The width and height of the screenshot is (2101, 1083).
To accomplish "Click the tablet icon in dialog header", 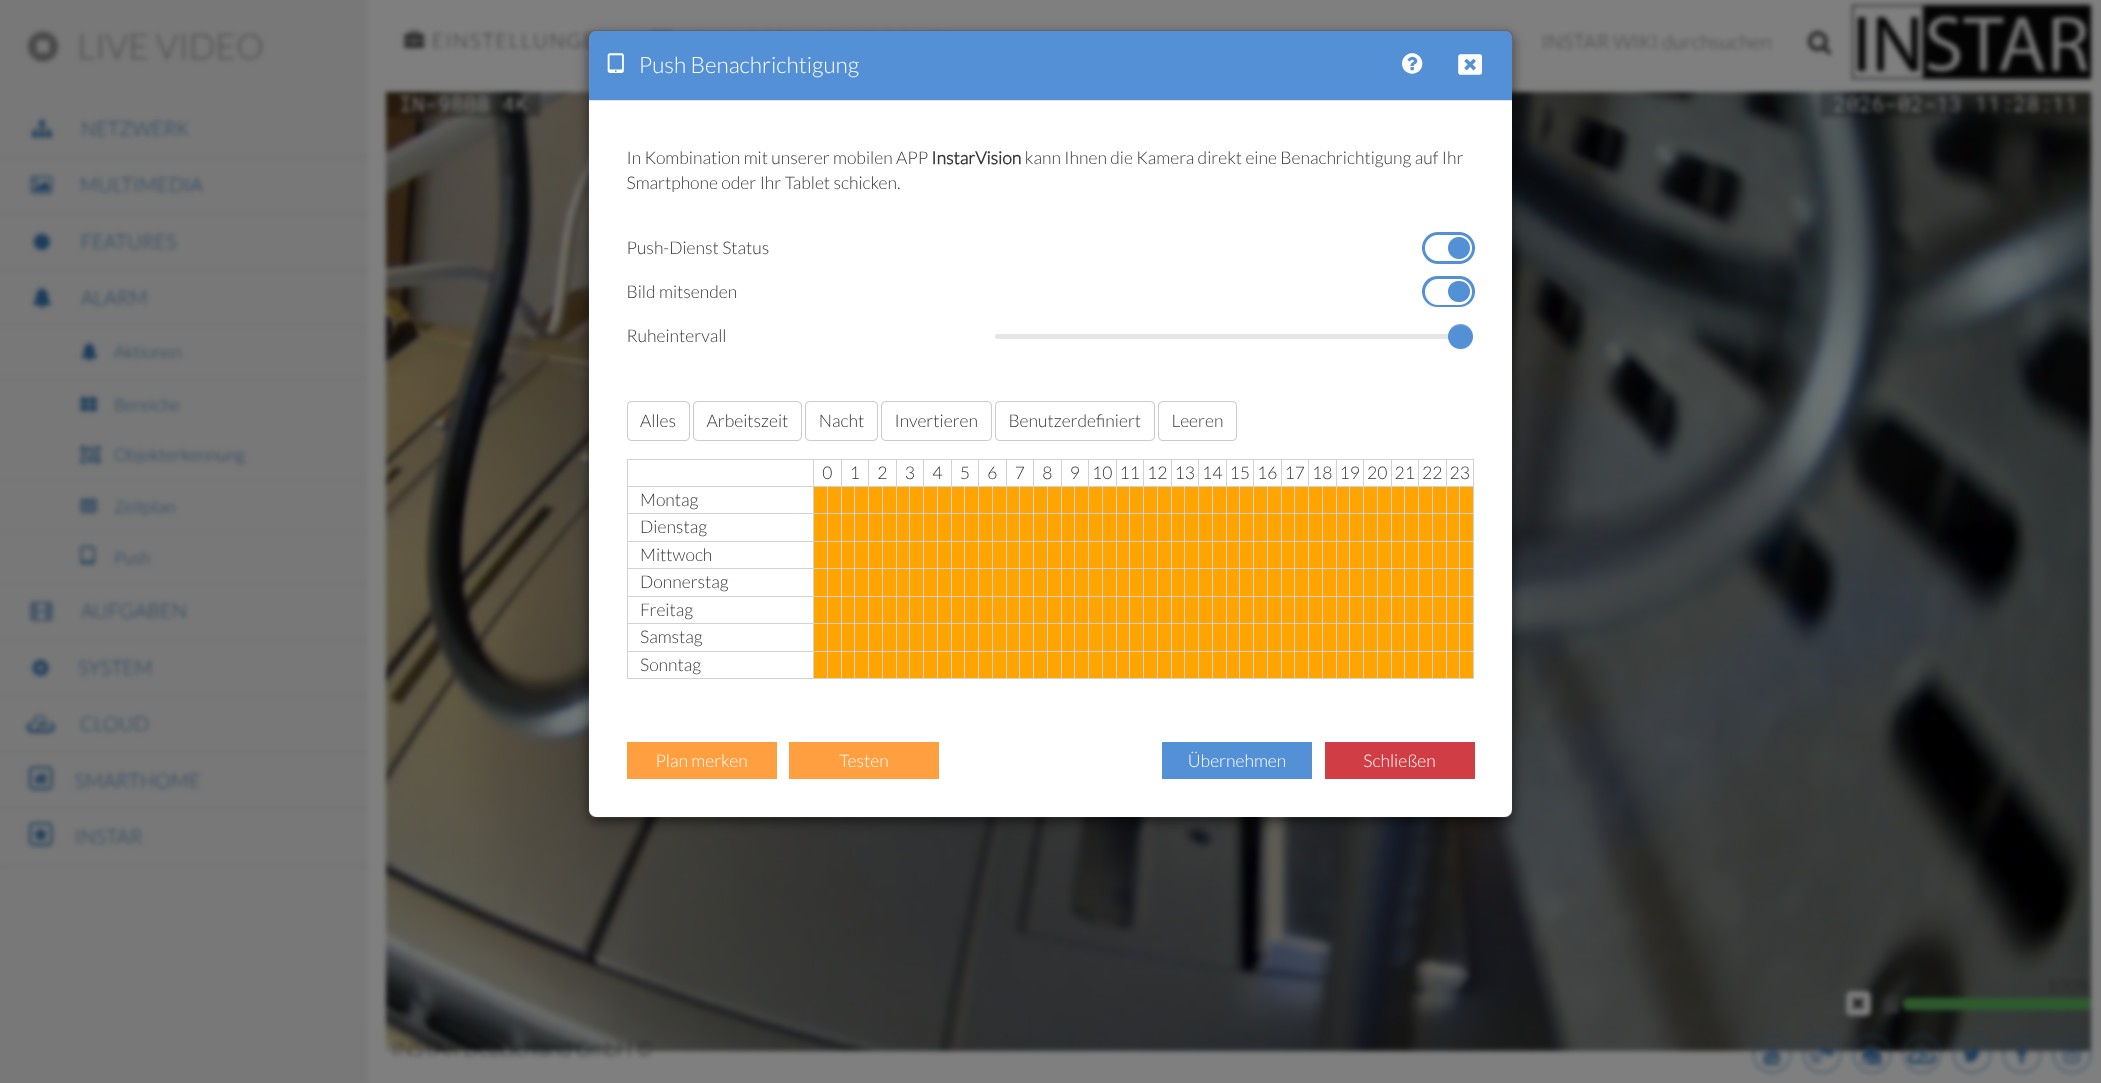I will (616, 64).
